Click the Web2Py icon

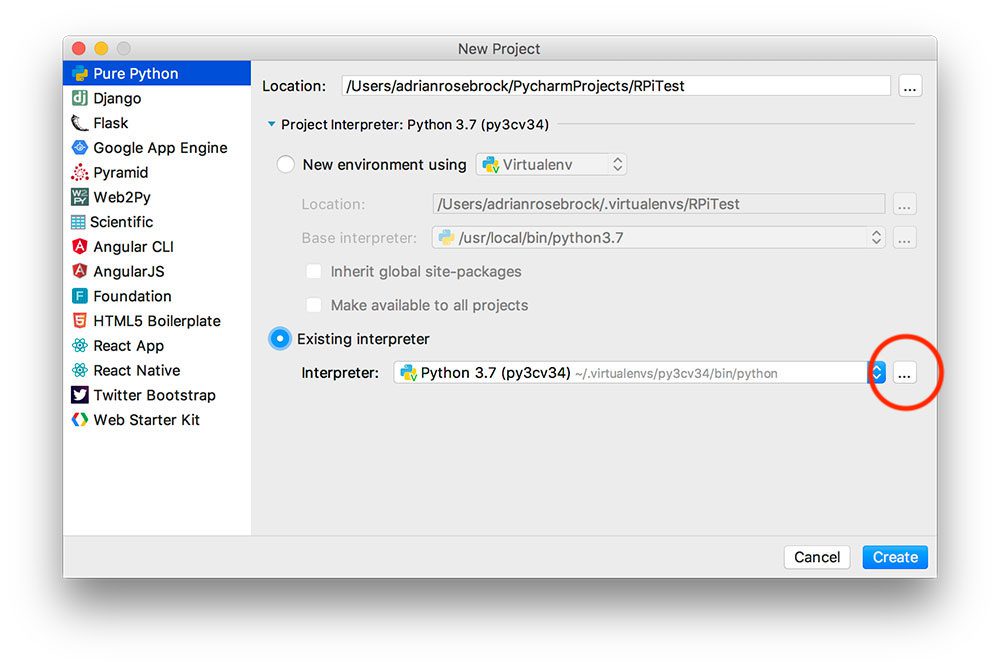(80, 197)
